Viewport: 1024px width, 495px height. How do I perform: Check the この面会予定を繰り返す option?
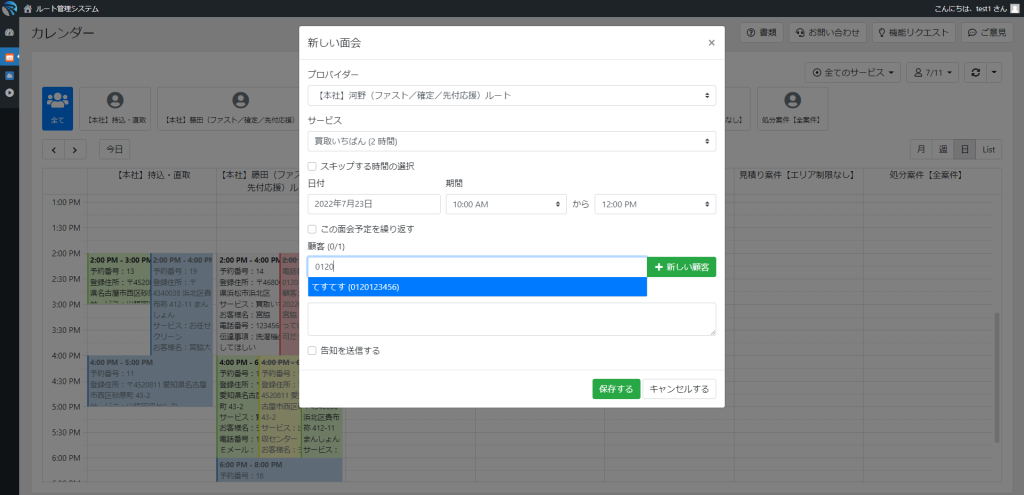[313, 229]
